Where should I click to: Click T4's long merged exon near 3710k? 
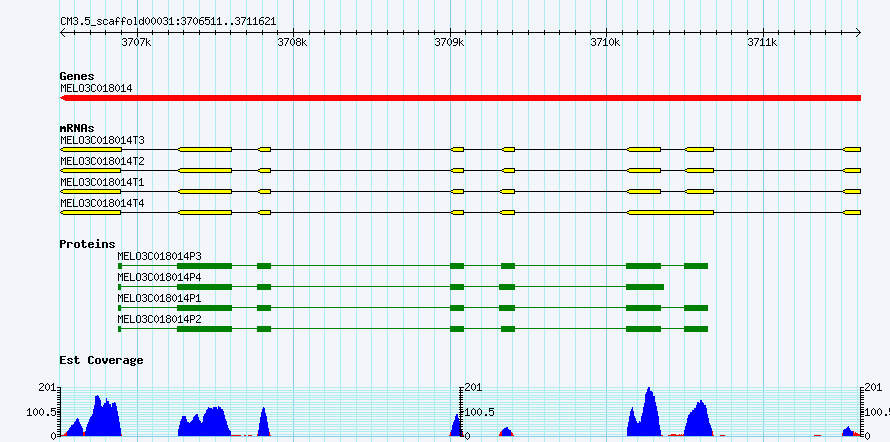(670, 212)
